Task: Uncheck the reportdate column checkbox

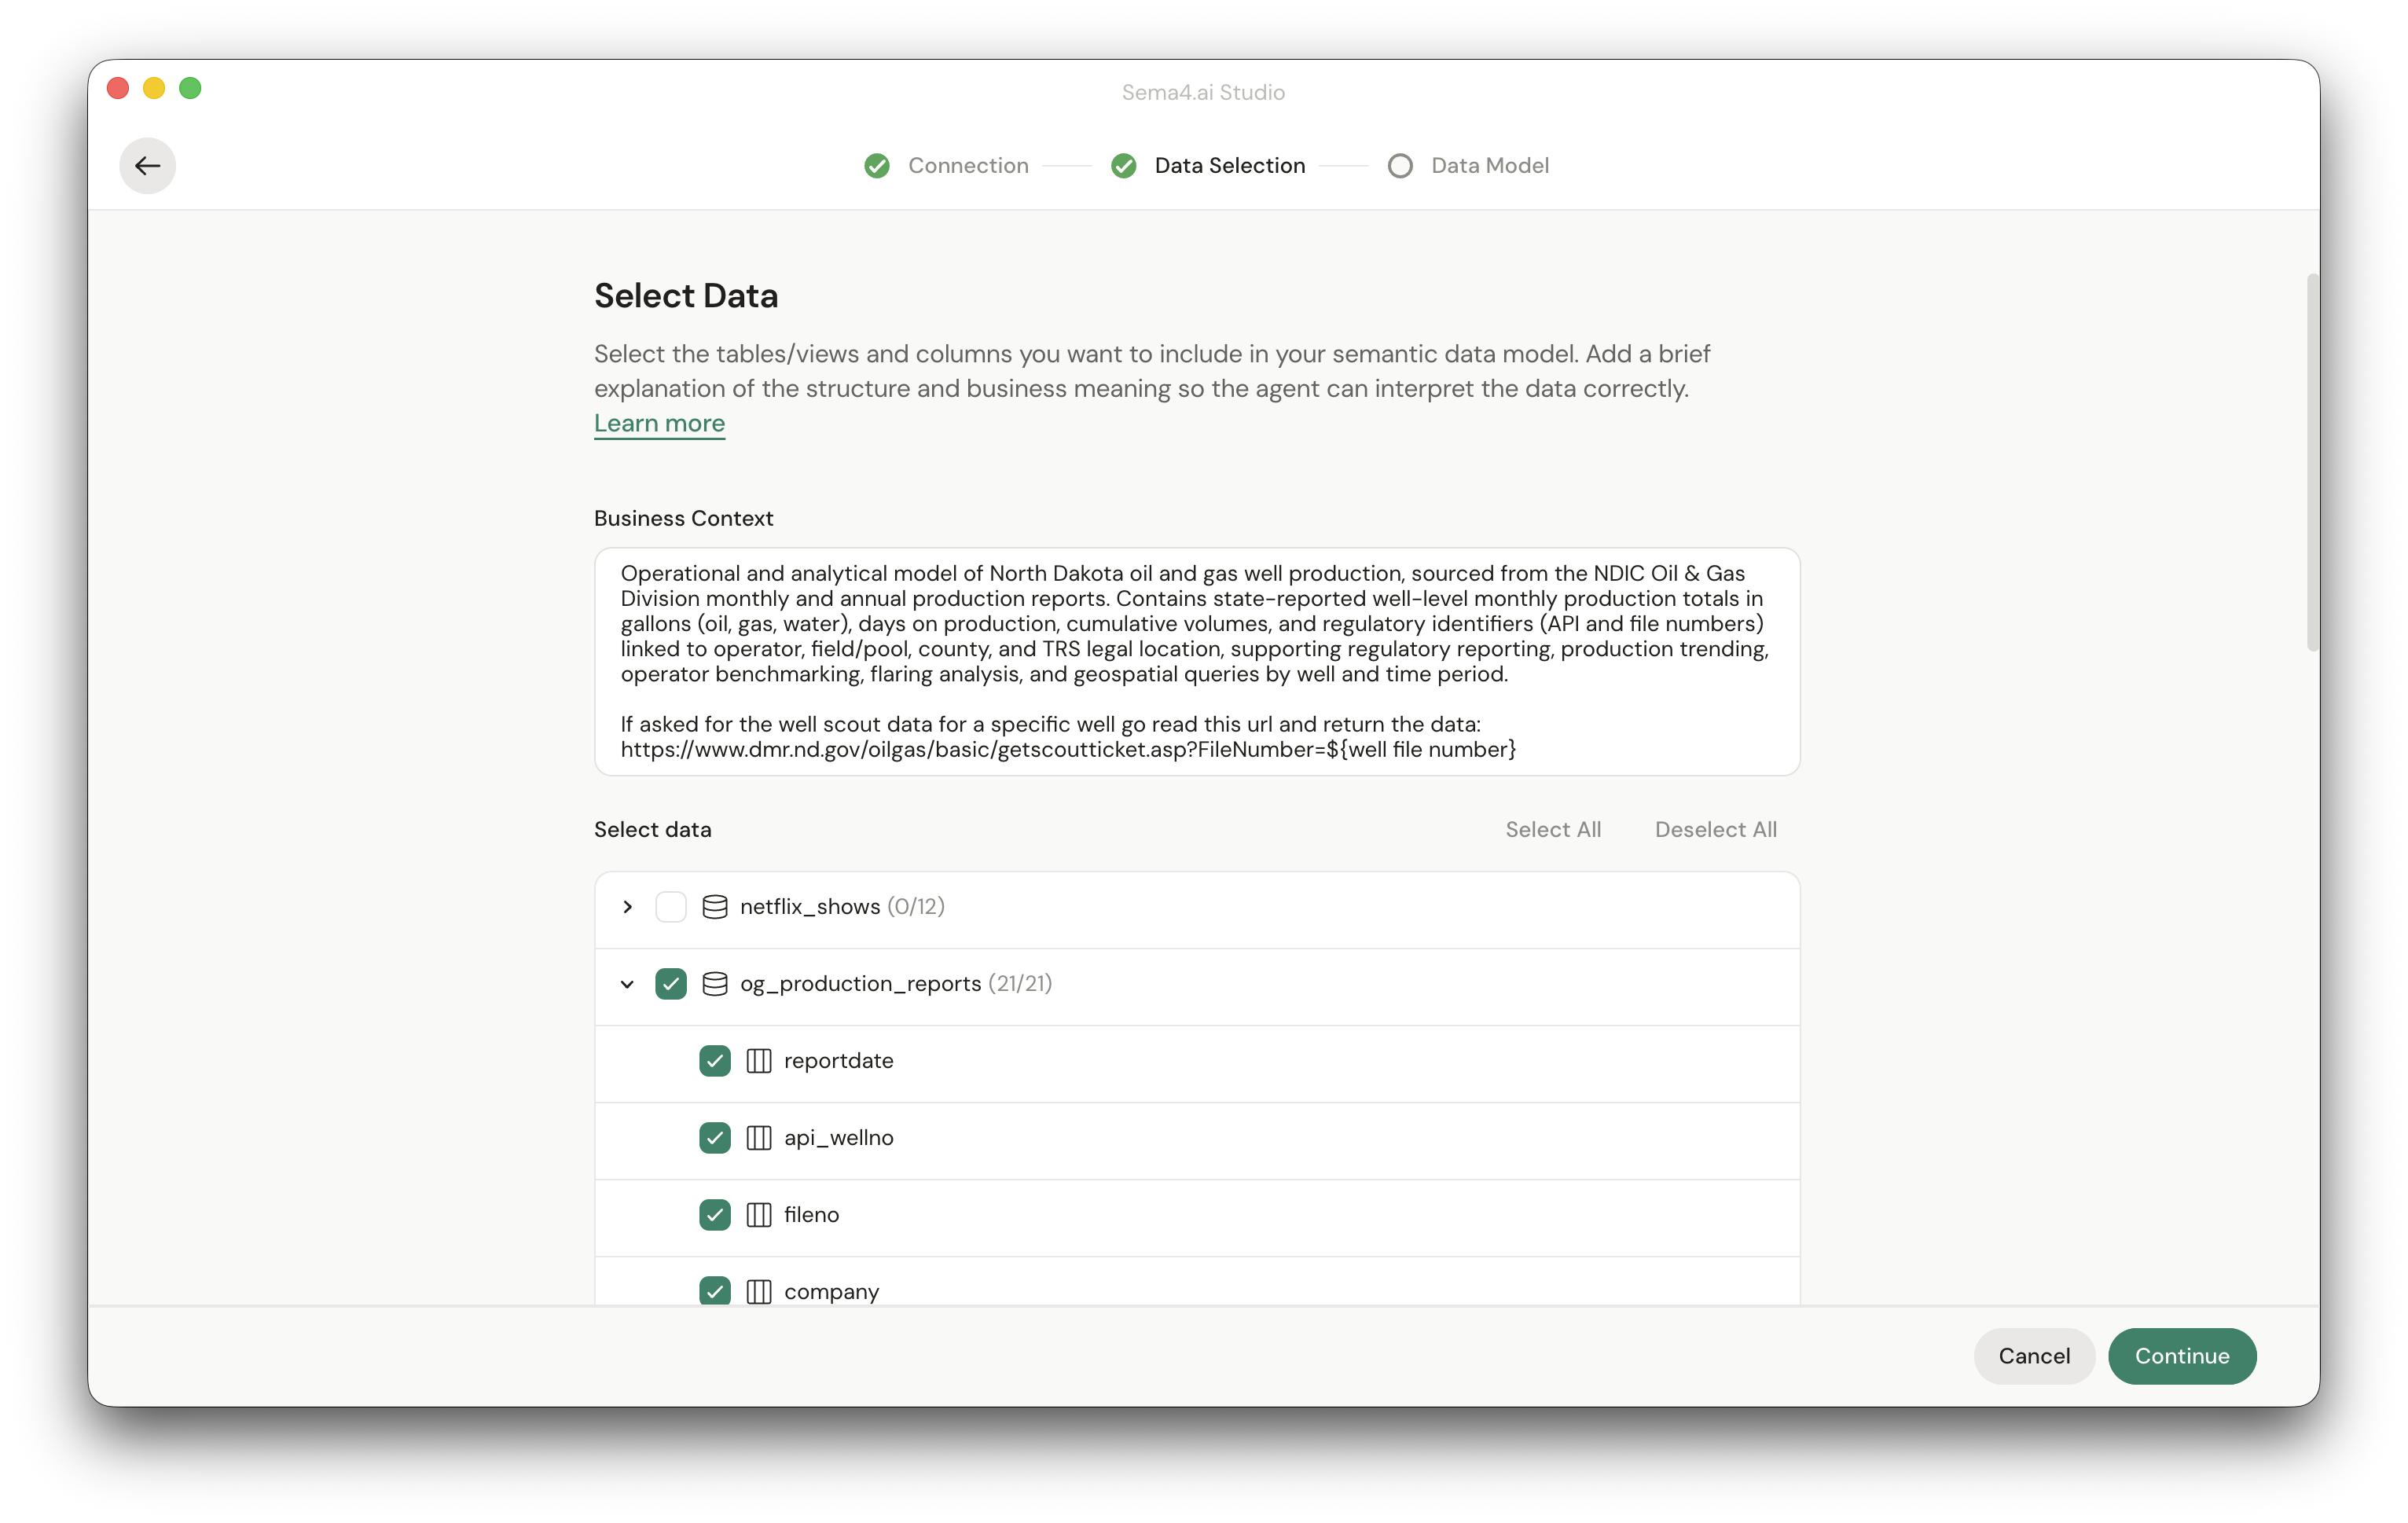Action: (x=714, y=1061)
